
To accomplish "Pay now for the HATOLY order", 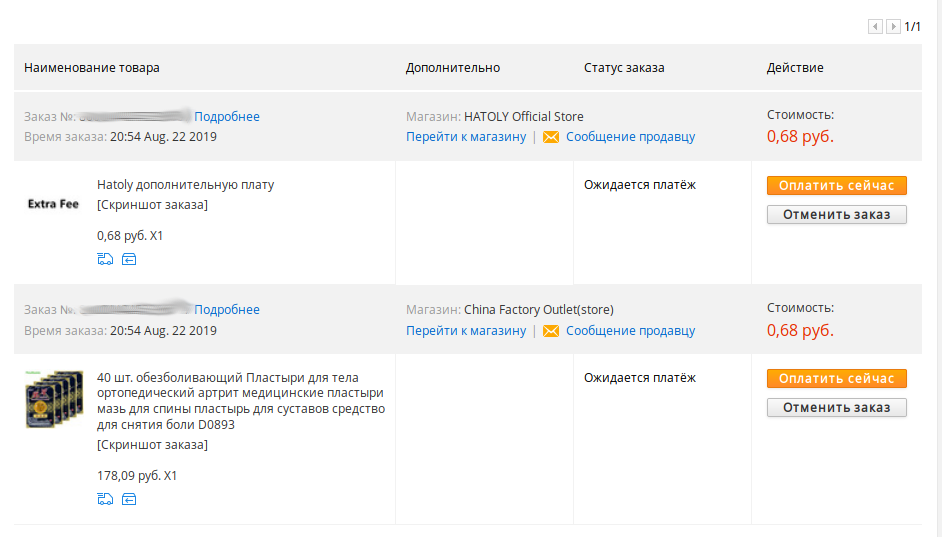I will point(837,186).
